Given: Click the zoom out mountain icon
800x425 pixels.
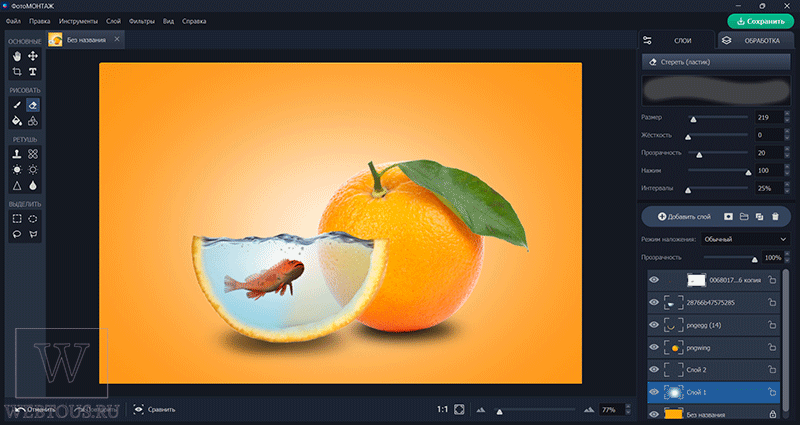Looking at the screenshot, I should pos(481,410).
